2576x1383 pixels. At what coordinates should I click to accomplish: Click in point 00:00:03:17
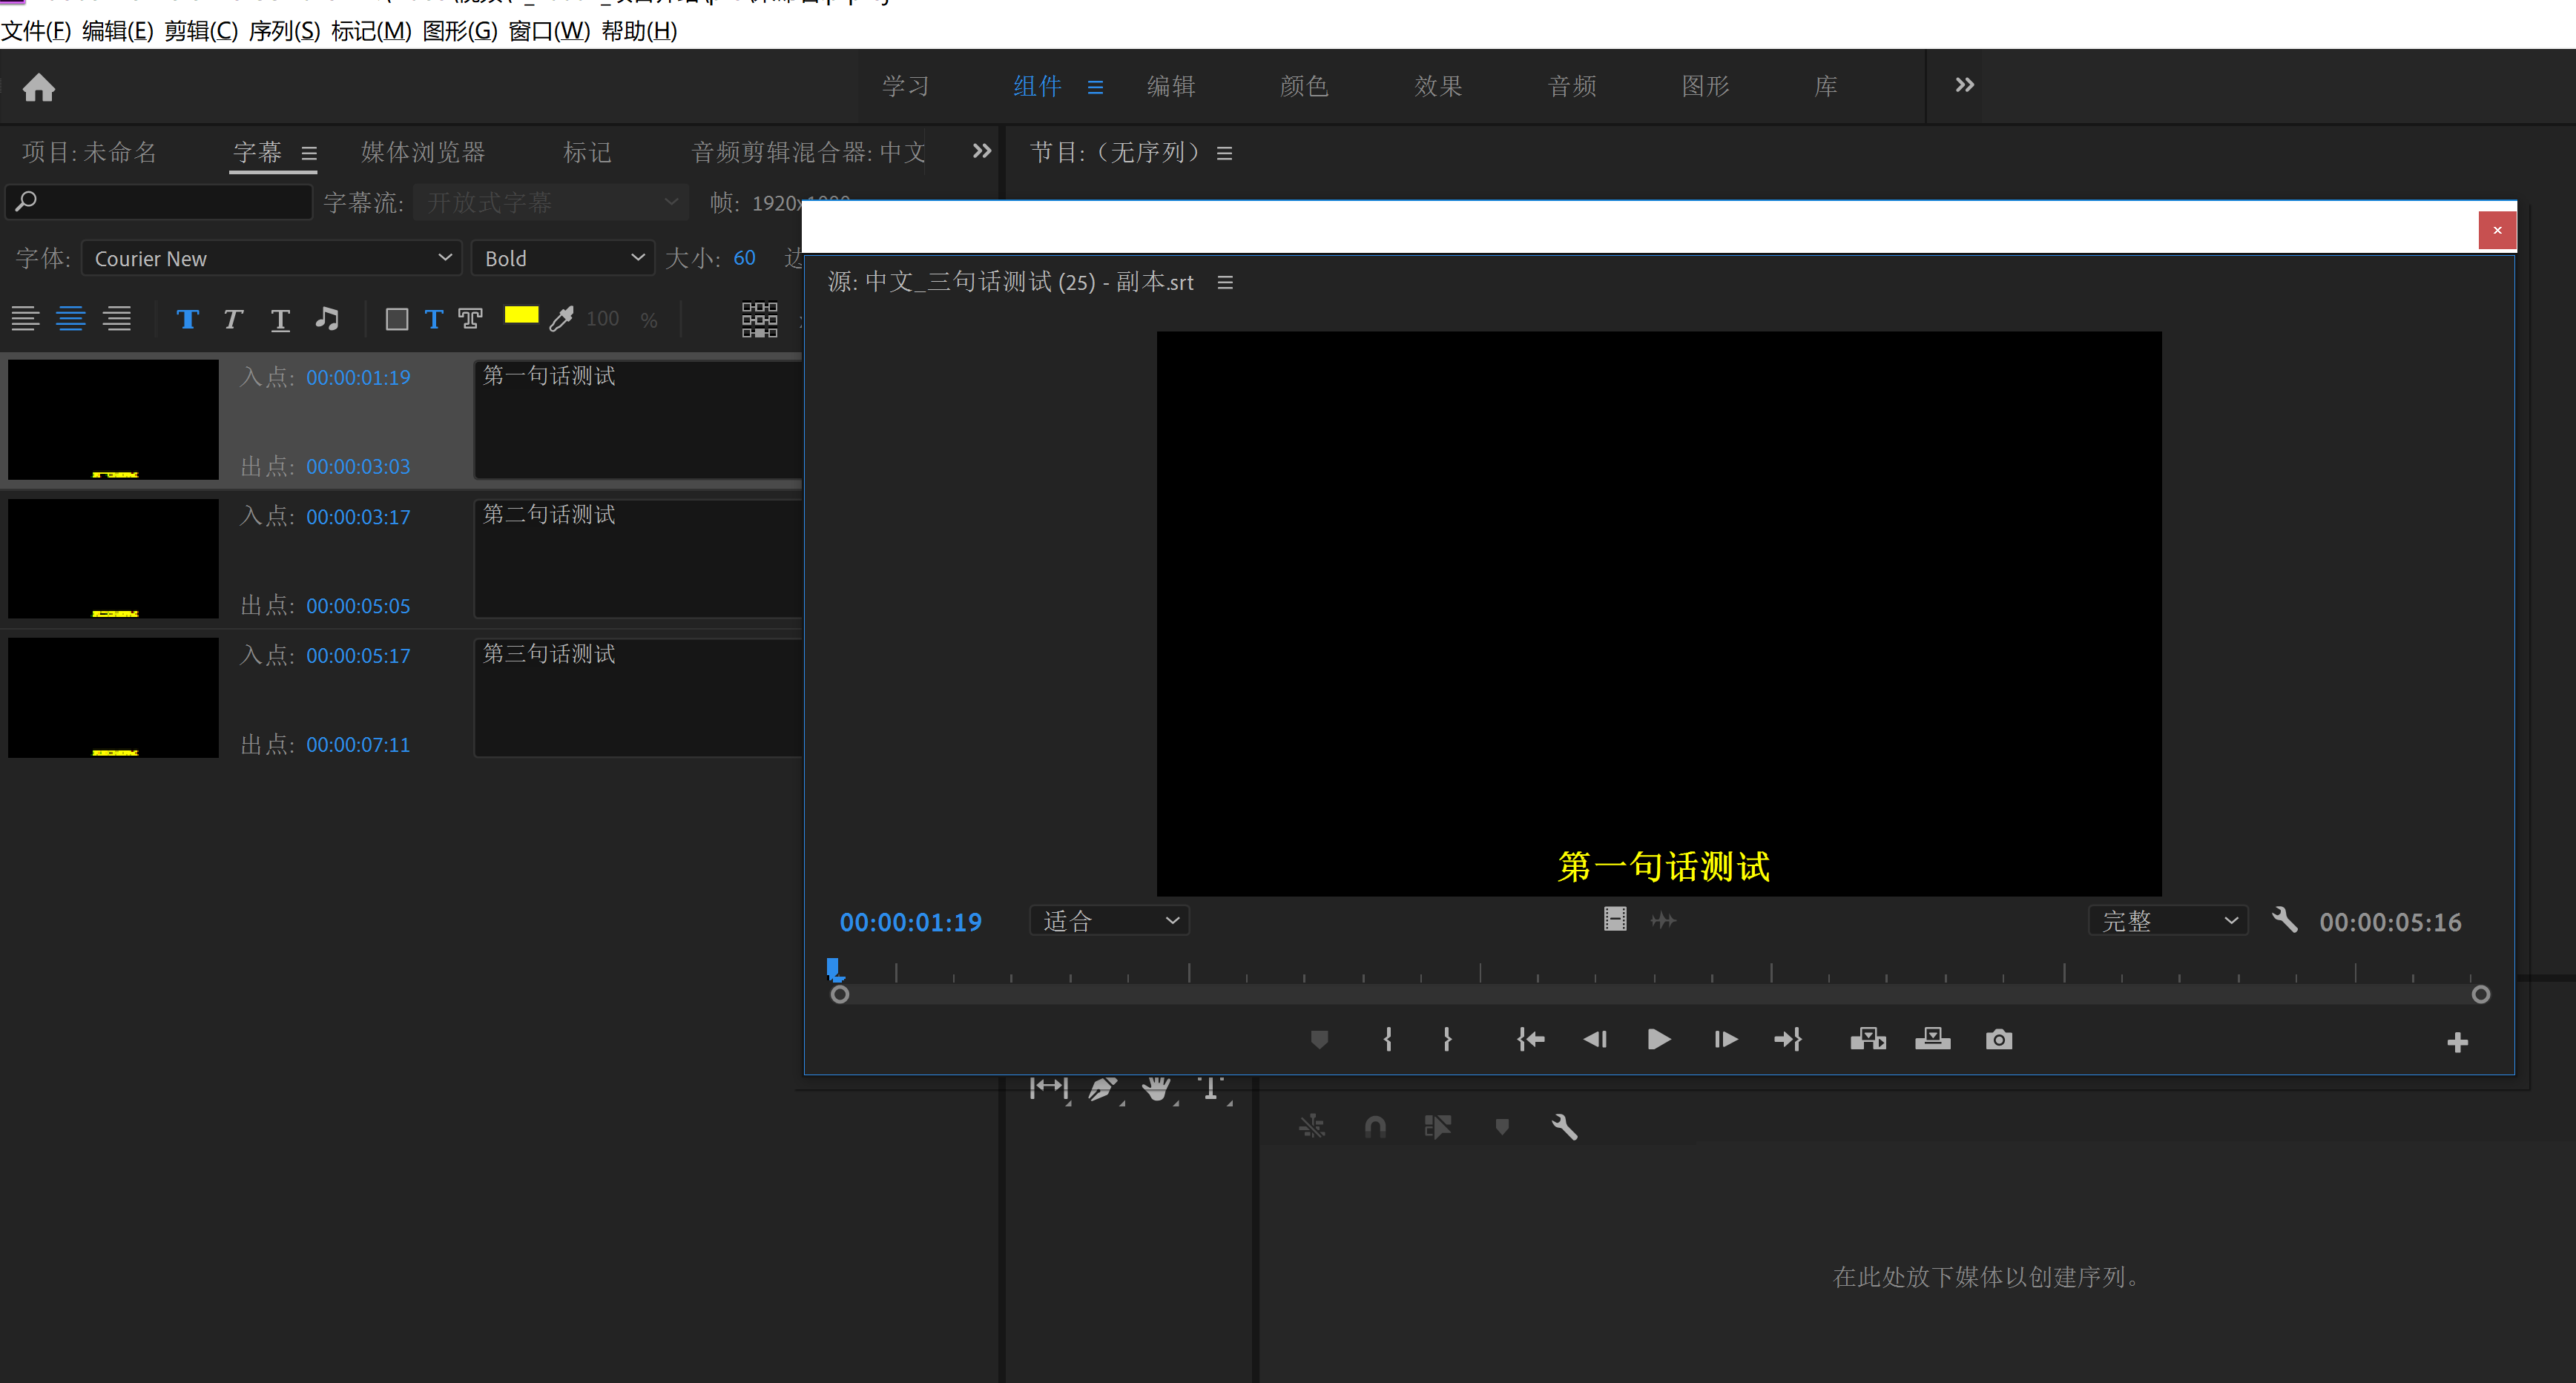point(358,517)
